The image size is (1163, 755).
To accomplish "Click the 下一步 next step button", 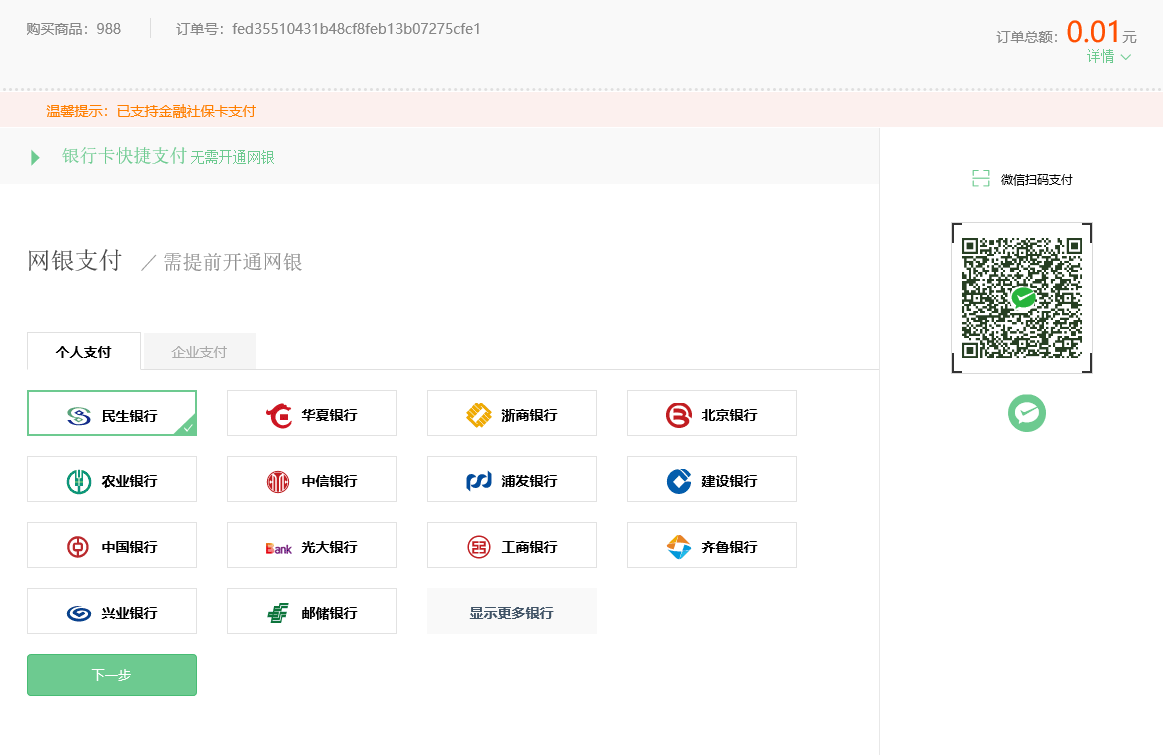I will point(111,674).
